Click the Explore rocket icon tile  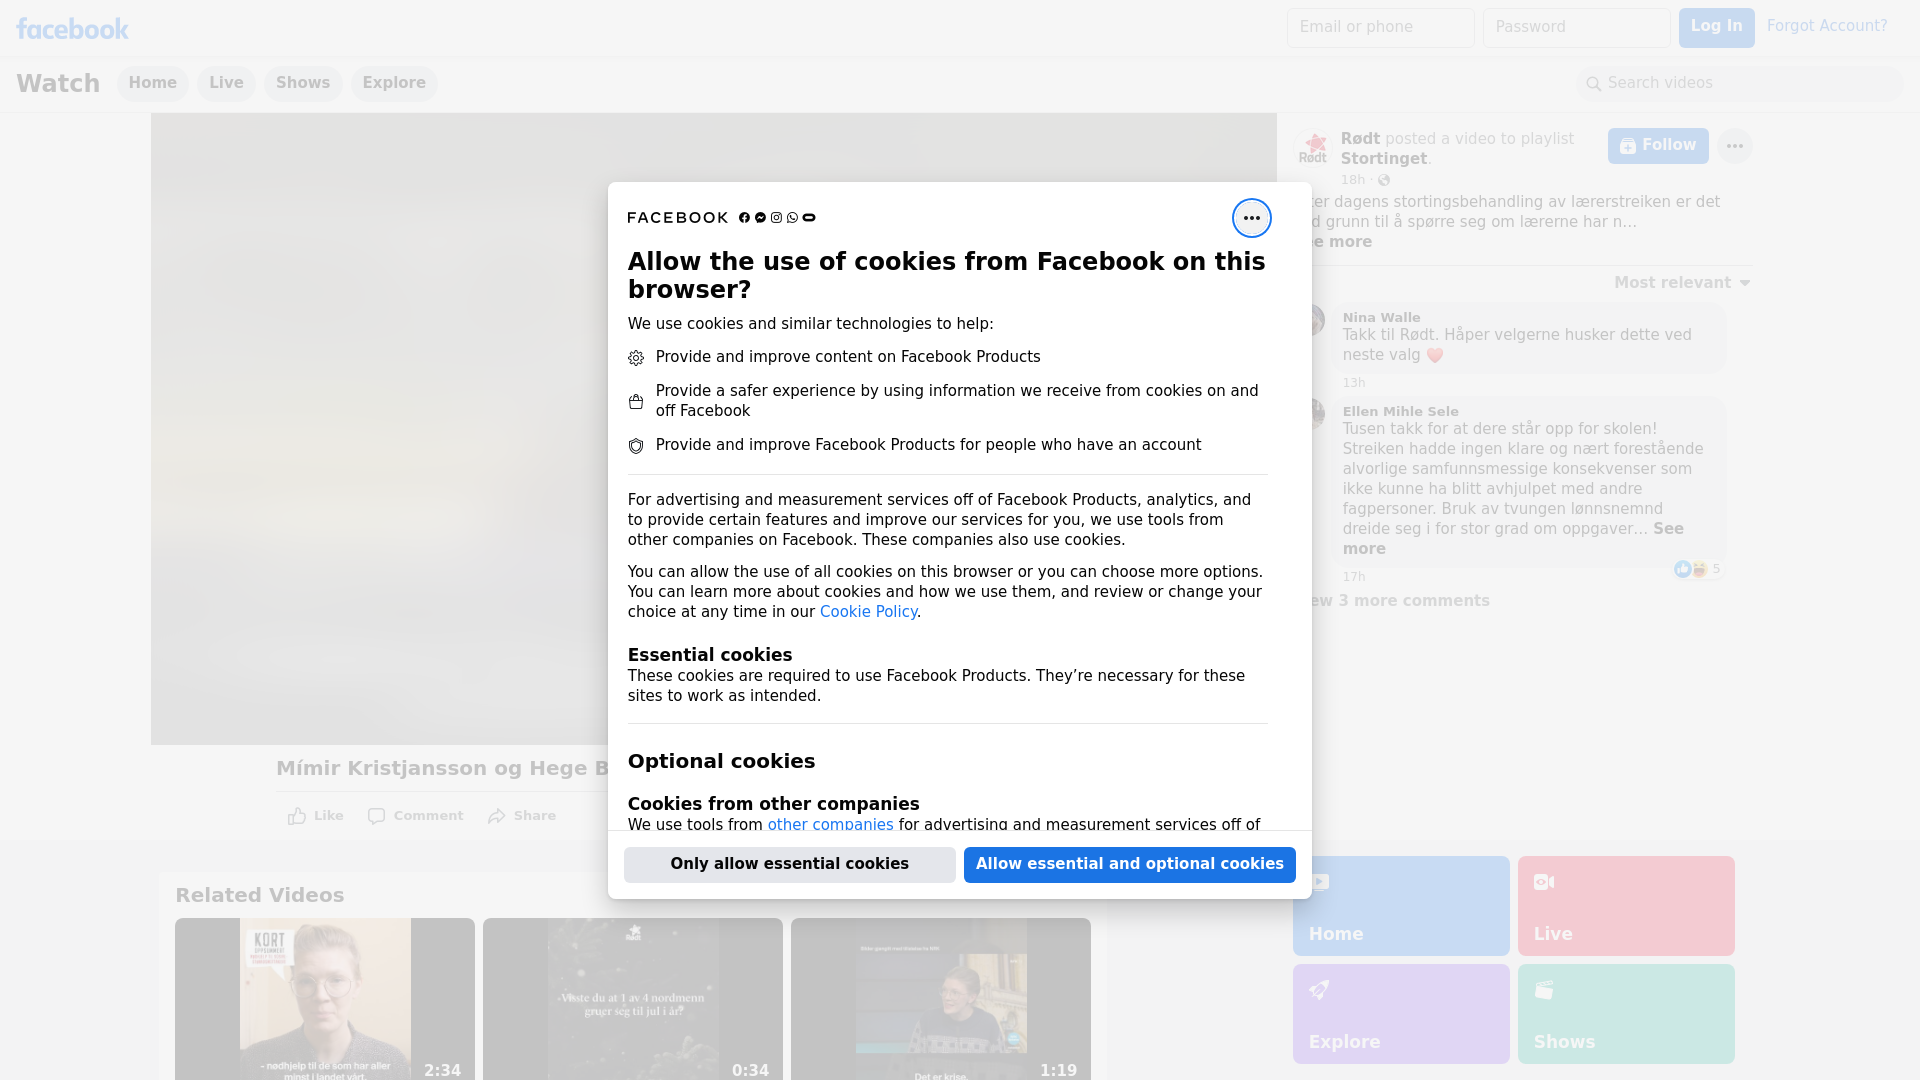tap(1319, 990)
